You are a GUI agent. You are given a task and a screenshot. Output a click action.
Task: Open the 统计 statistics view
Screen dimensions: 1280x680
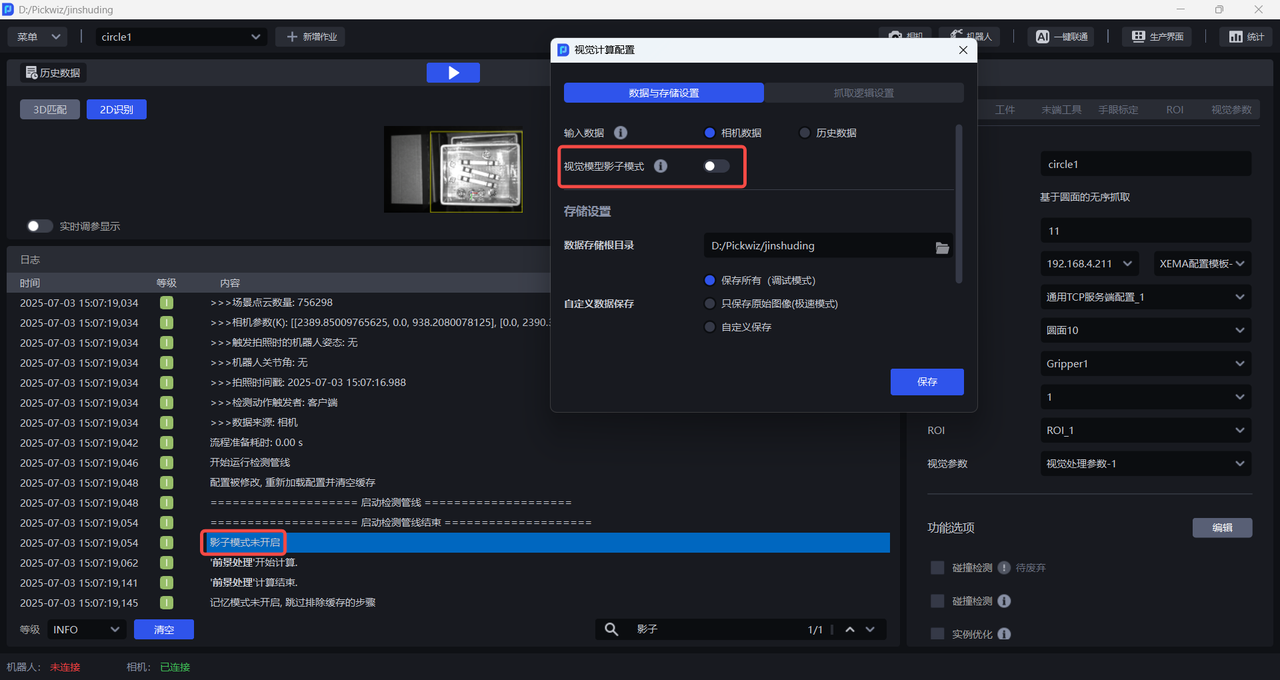(x=1245, y=37)
